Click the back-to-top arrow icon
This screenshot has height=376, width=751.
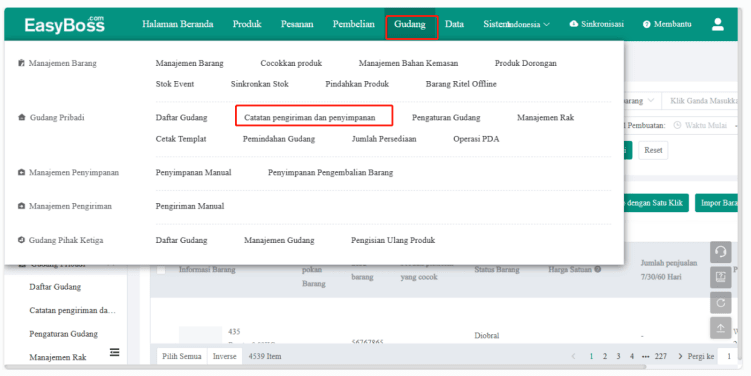point(721,328)
